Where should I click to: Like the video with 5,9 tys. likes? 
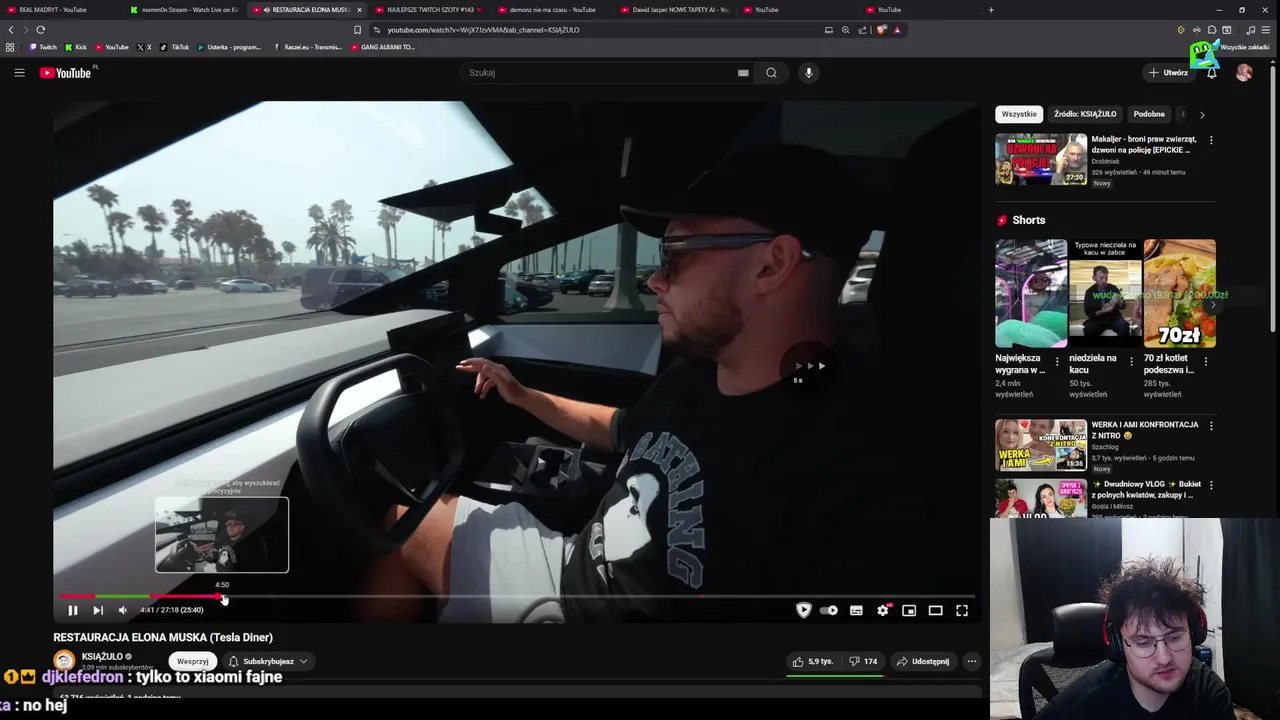(812, 661)
